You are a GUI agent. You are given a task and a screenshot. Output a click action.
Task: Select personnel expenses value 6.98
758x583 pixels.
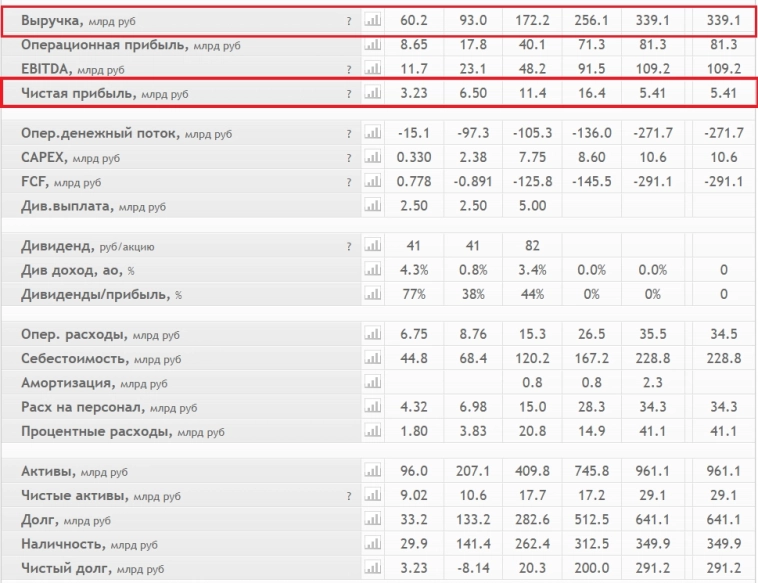tap(473, 407)
